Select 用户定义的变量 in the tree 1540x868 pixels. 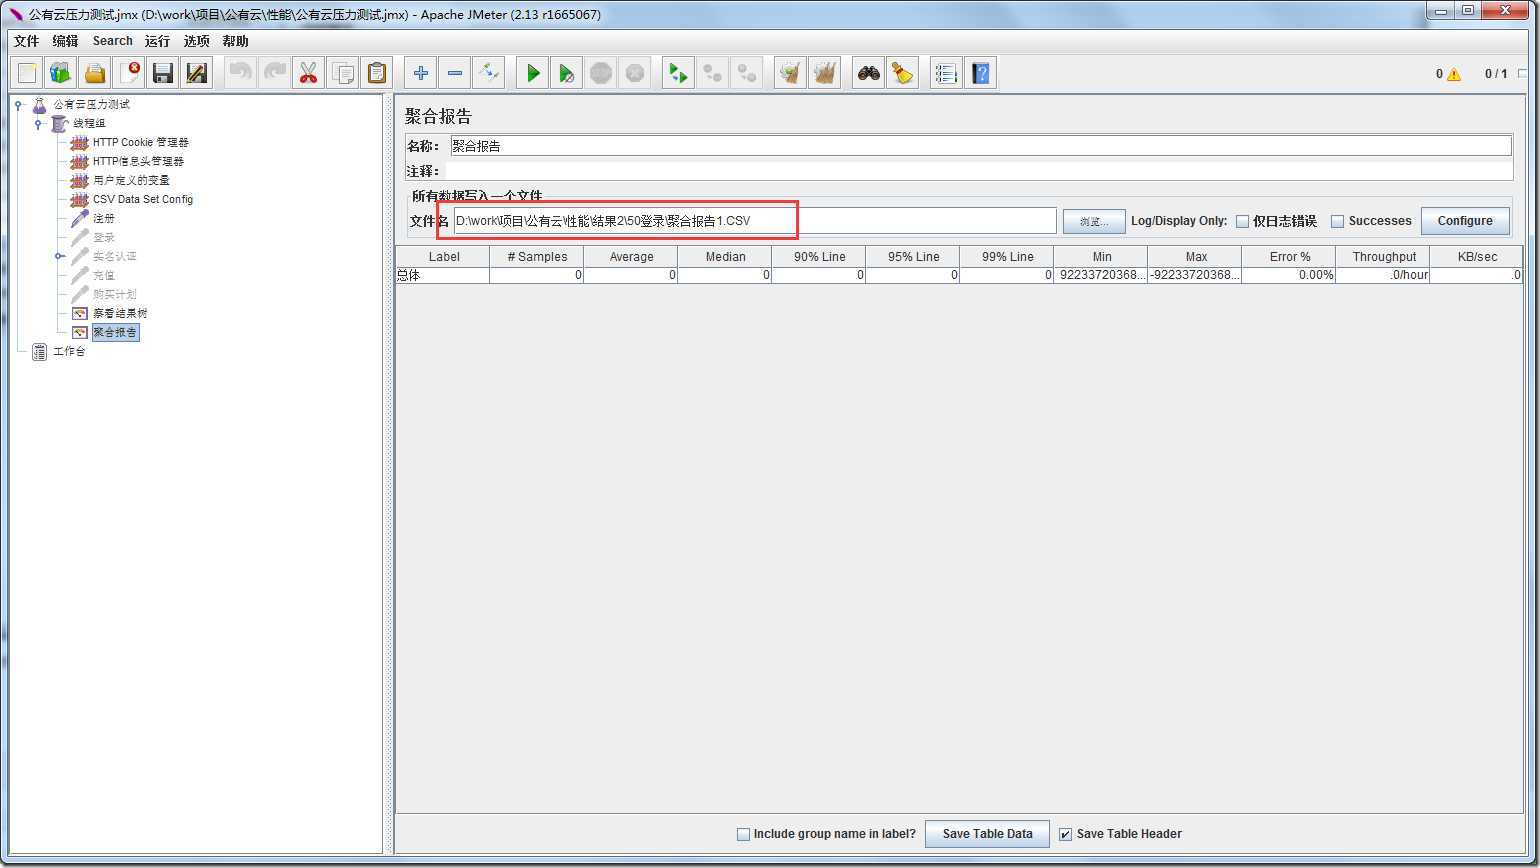(131, 180)
